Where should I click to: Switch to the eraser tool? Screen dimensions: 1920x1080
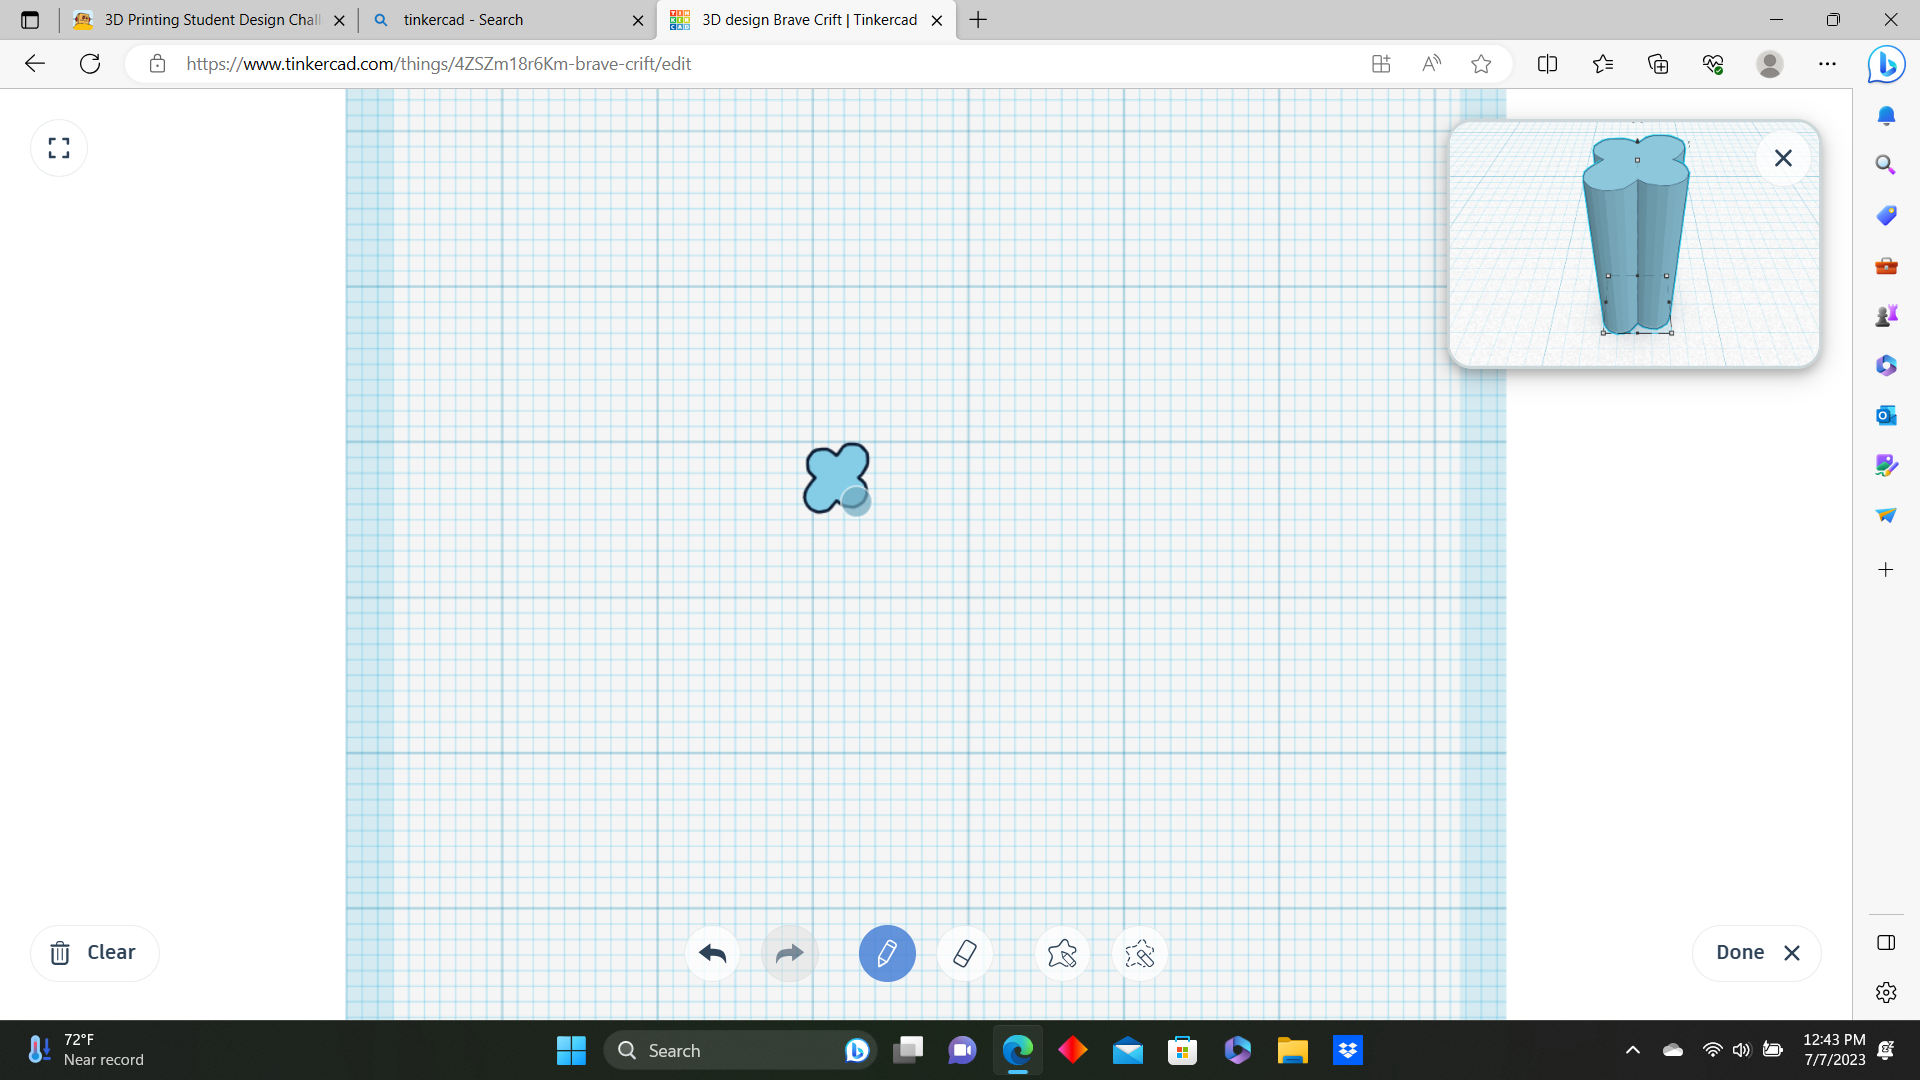(x=964, y=953)
